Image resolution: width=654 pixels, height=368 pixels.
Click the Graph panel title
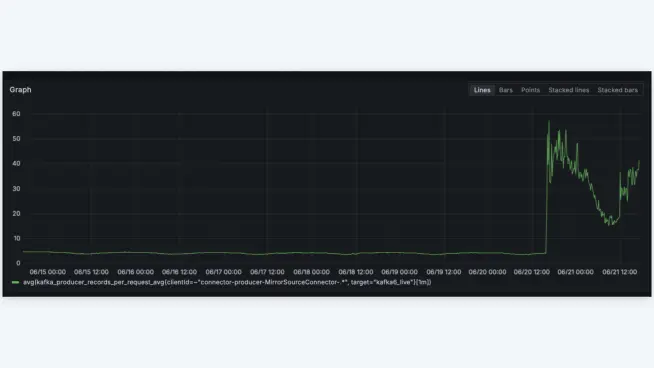[x=20, y=90]
